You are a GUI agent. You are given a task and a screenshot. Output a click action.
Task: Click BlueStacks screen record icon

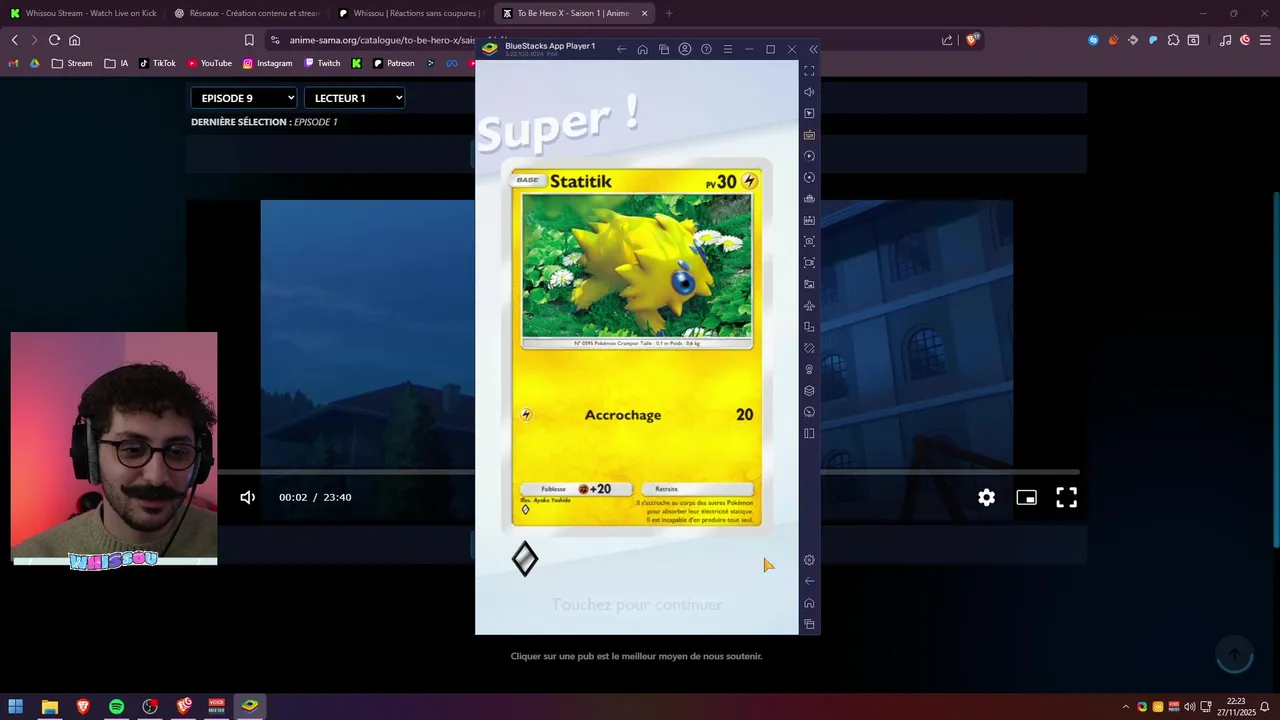(809, 263)
